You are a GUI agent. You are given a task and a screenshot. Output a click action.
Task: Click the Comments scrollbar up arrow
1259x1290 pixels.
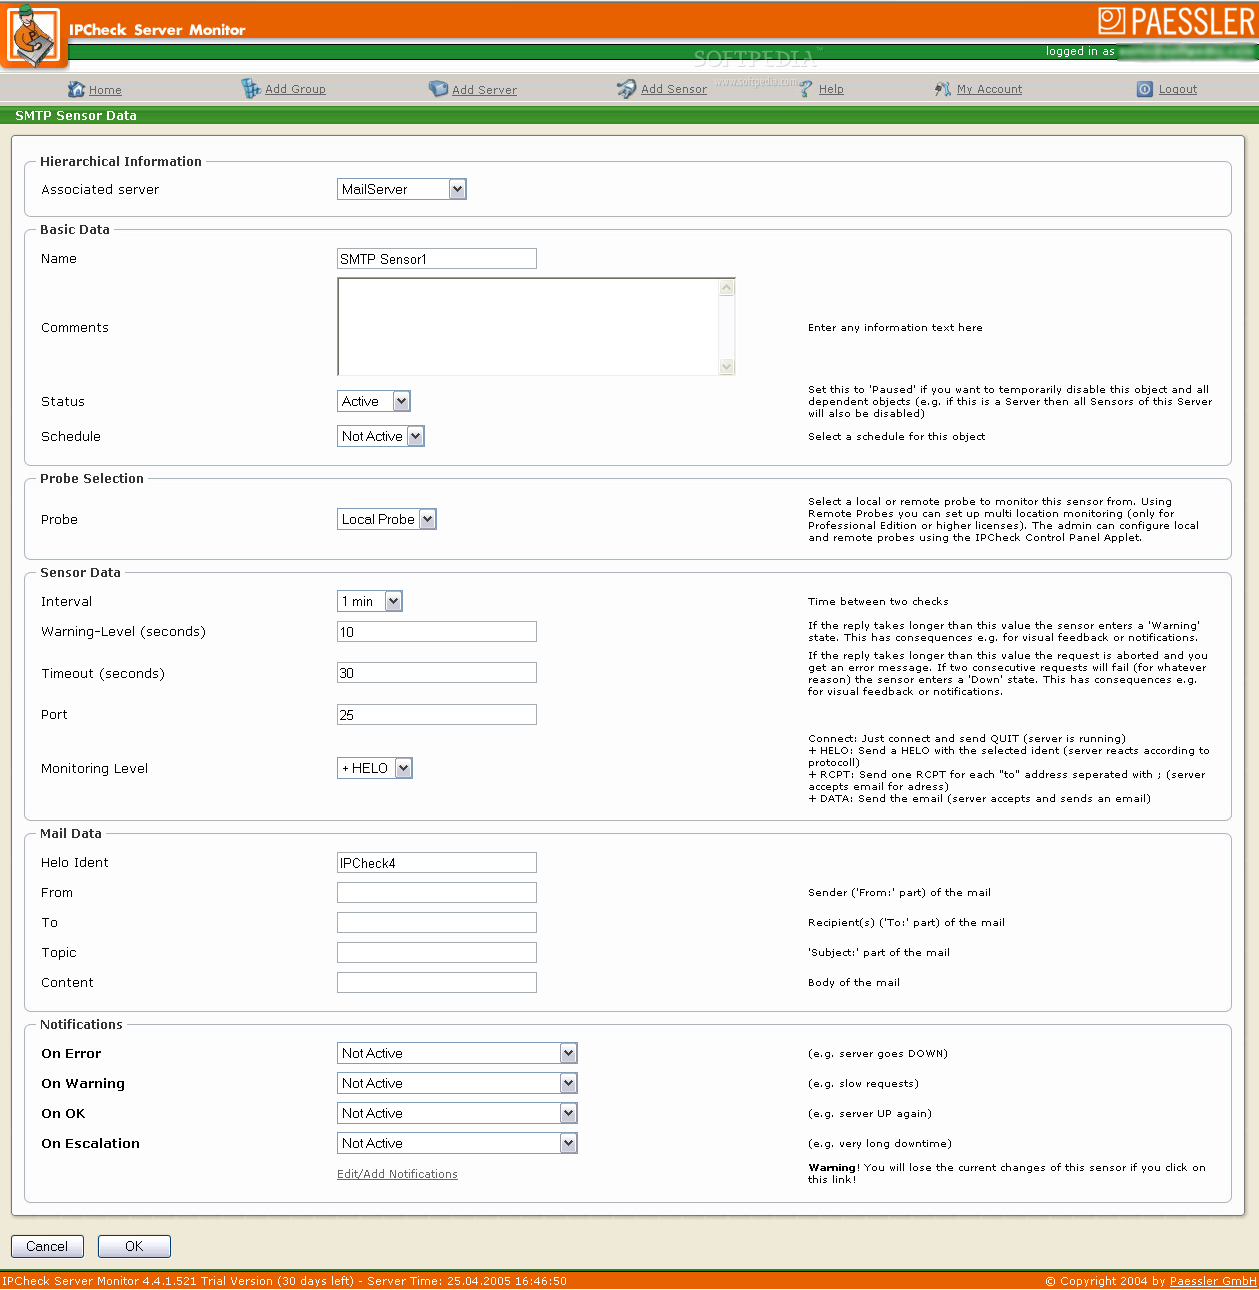point(727,288)
